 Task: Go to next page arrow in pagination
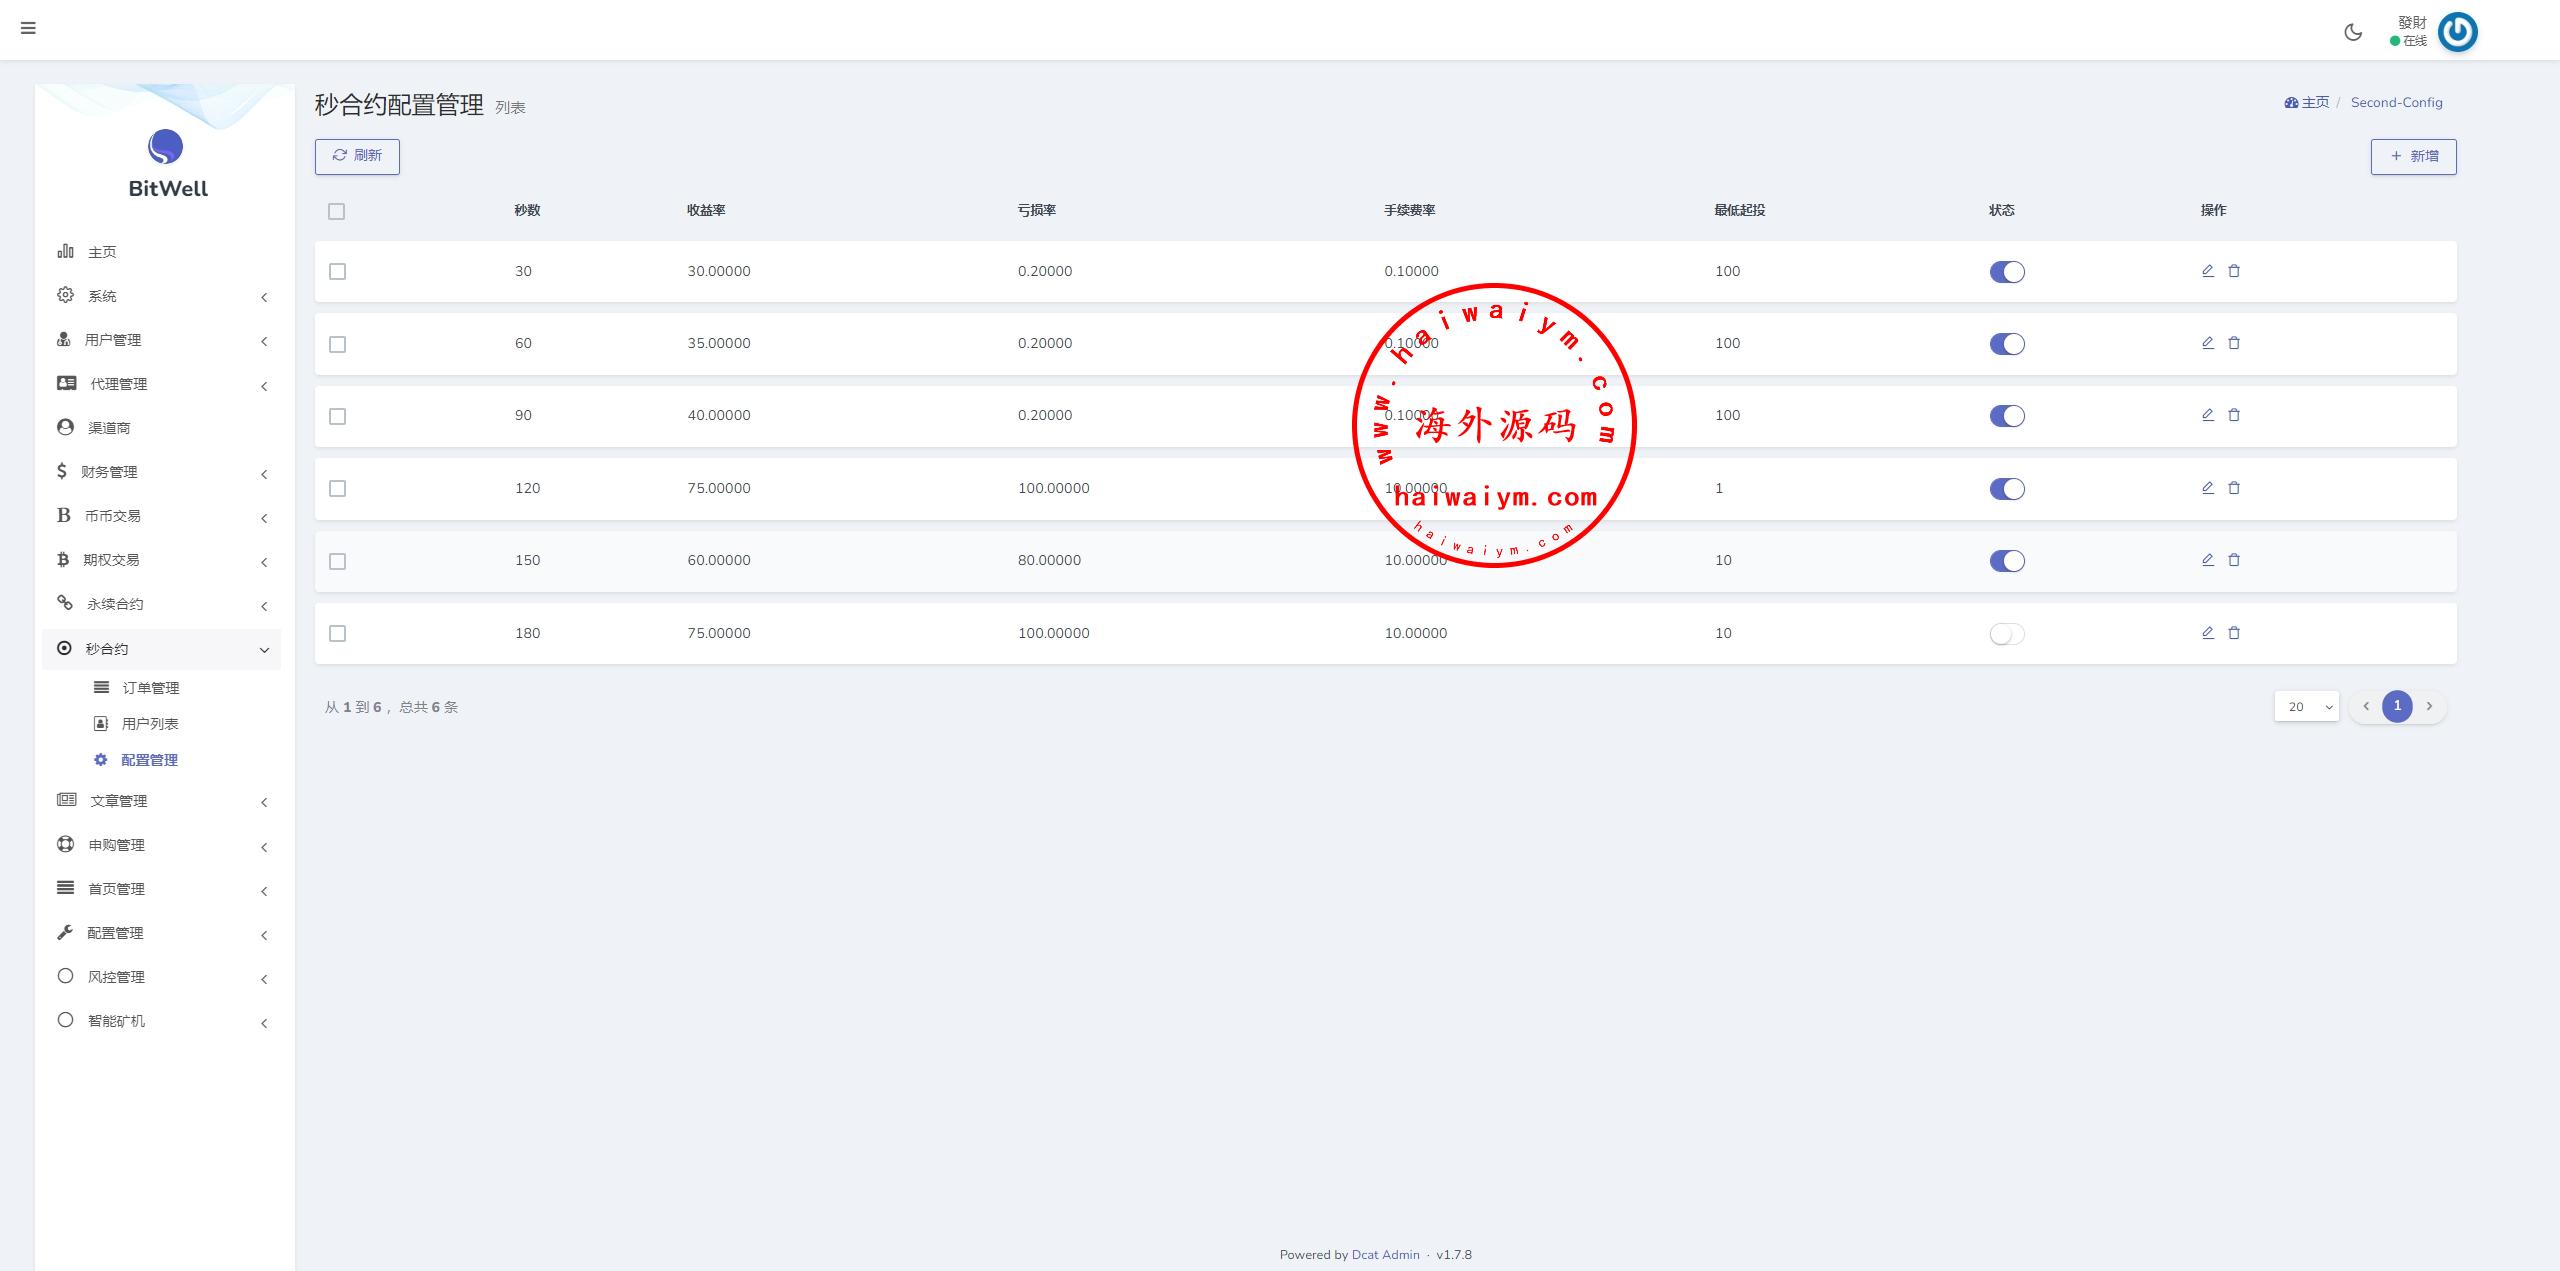(x=2429, y=706)
